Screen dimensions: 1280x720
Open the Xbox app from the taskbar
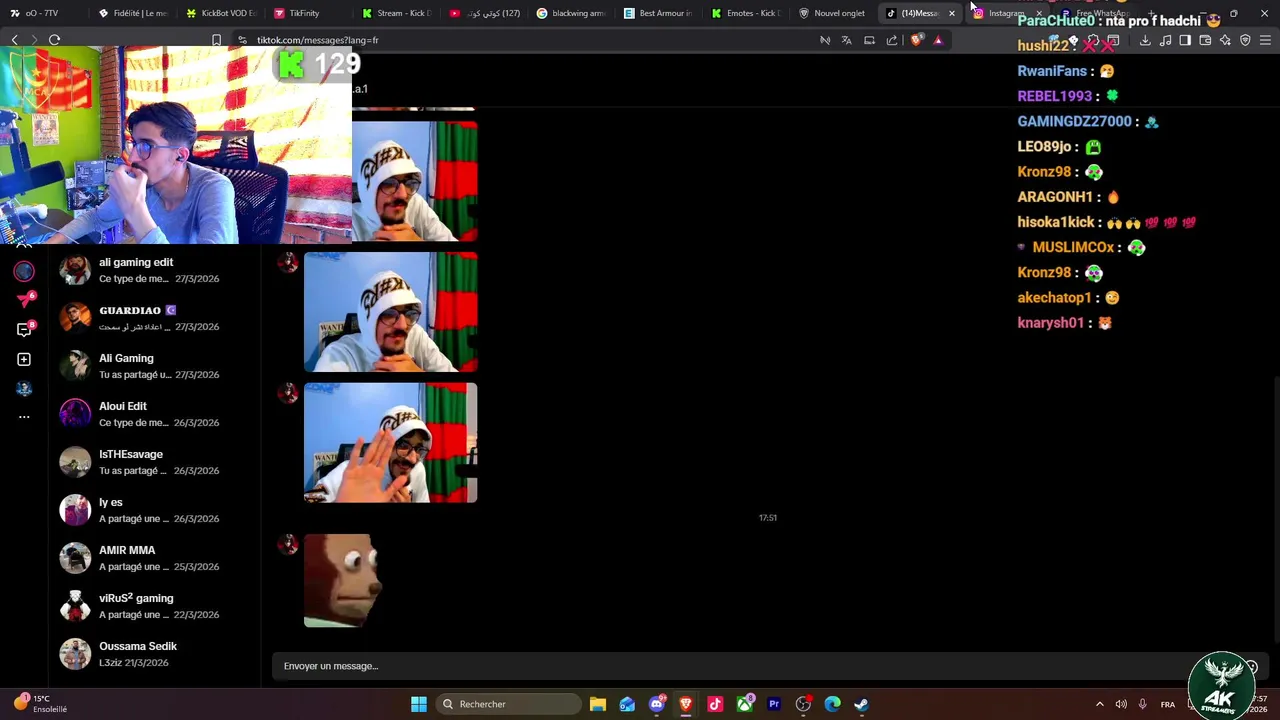coord(745,704)
